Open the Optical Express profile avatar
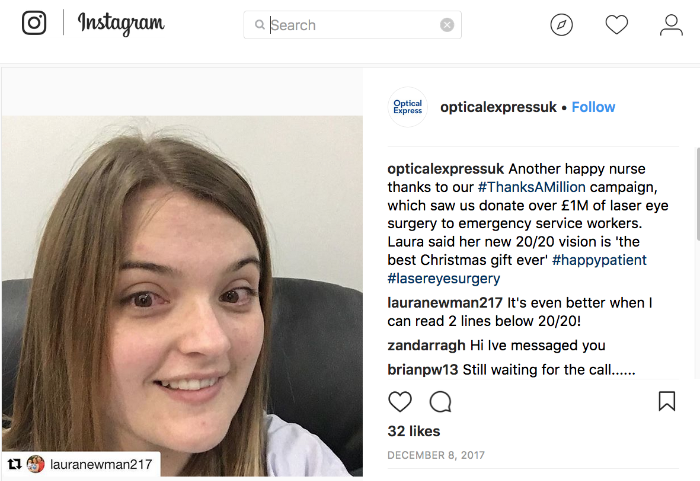 pyautogui.click(x=408, y=107)
